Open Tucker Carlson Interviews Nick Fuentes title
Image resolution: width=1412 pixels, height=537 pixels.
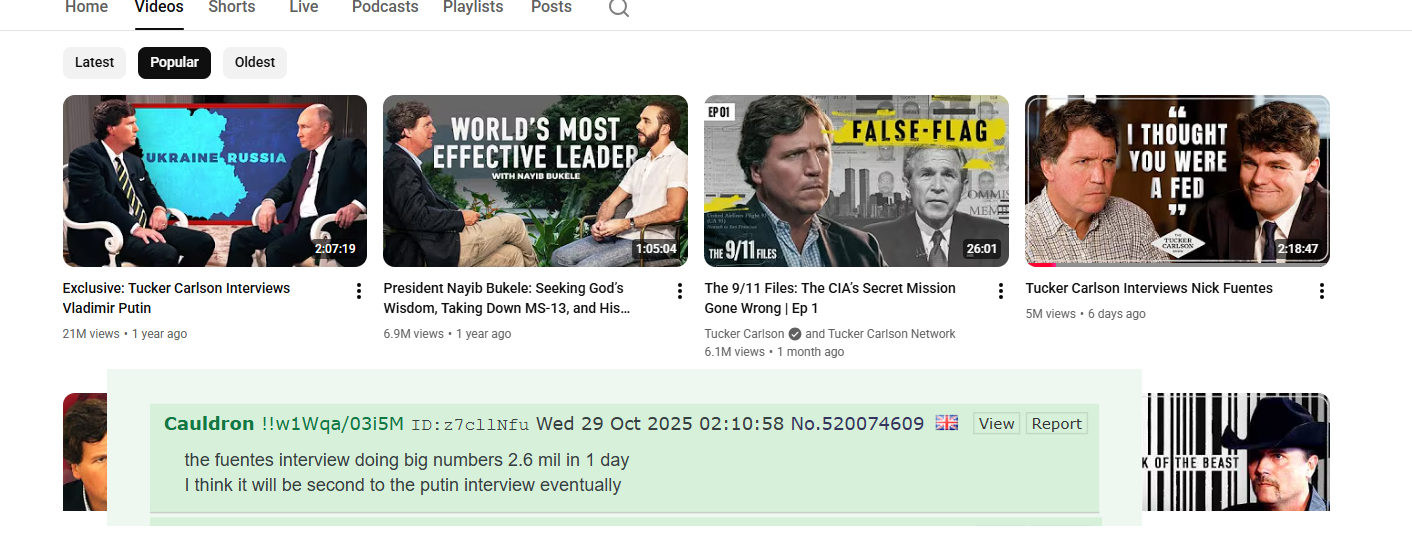point(1149,288)
